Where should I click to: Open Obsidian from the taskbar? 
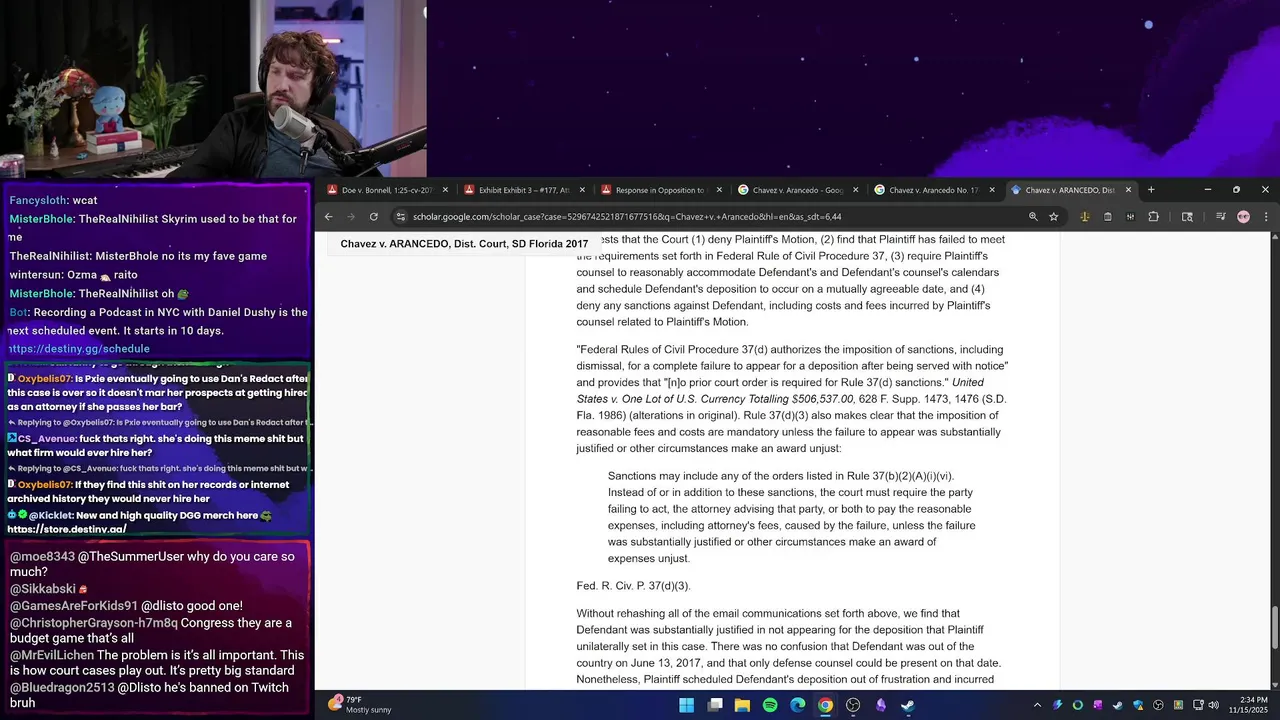881,705
